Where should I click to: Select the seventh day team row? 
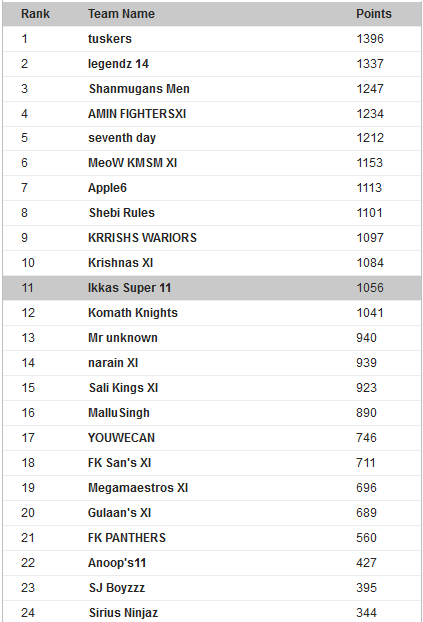(x=212, y=138)
